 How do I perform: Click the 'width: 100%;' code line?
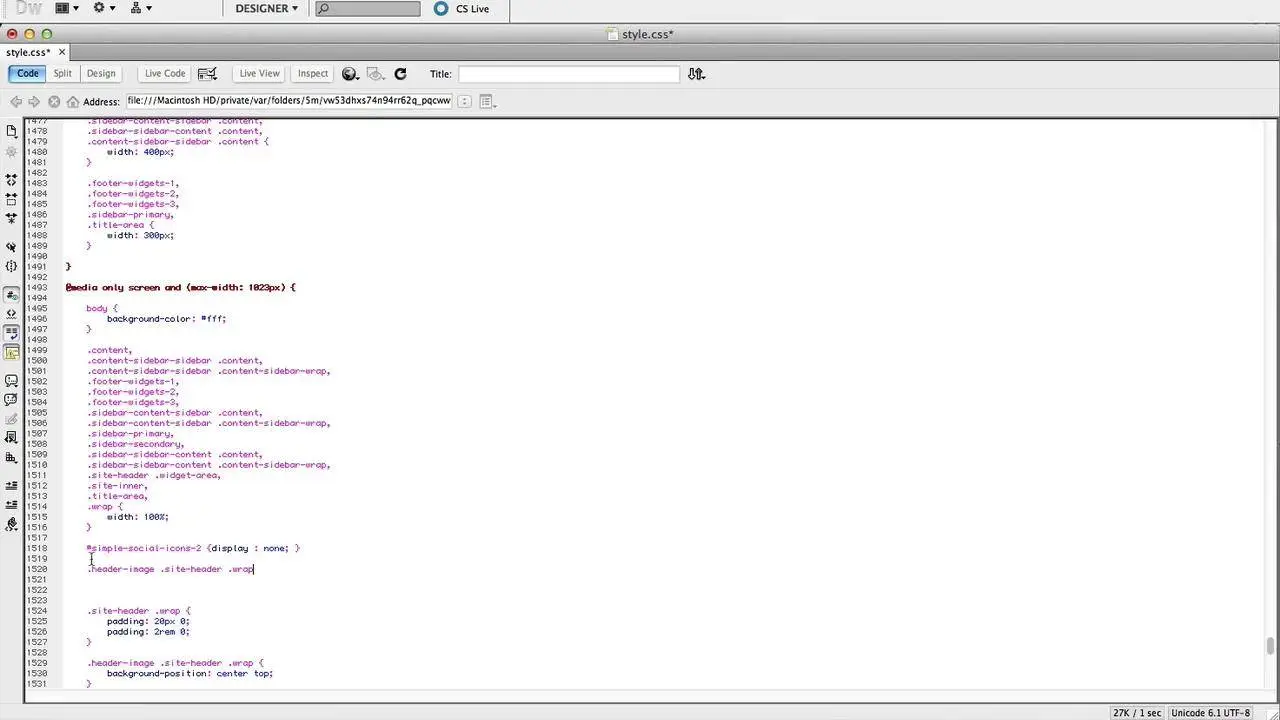tap(138, 517)
